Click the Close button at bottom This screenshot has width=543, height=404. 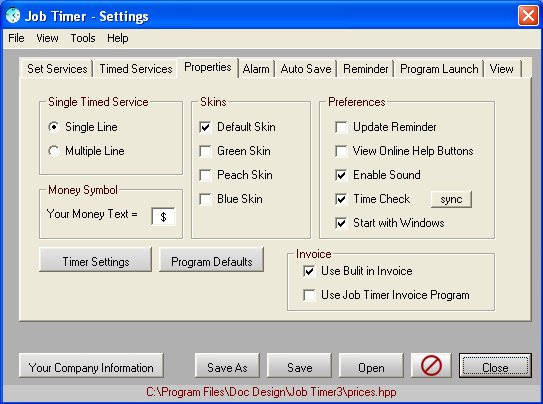495,366
